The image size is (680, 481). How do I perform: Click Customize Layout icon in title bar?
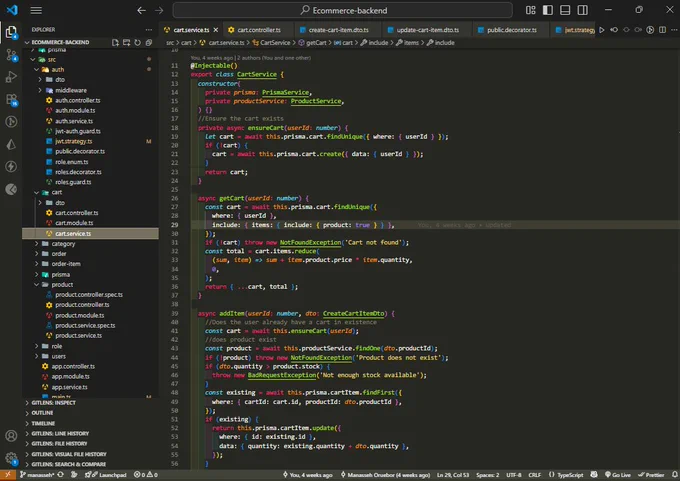click(530, 10)
